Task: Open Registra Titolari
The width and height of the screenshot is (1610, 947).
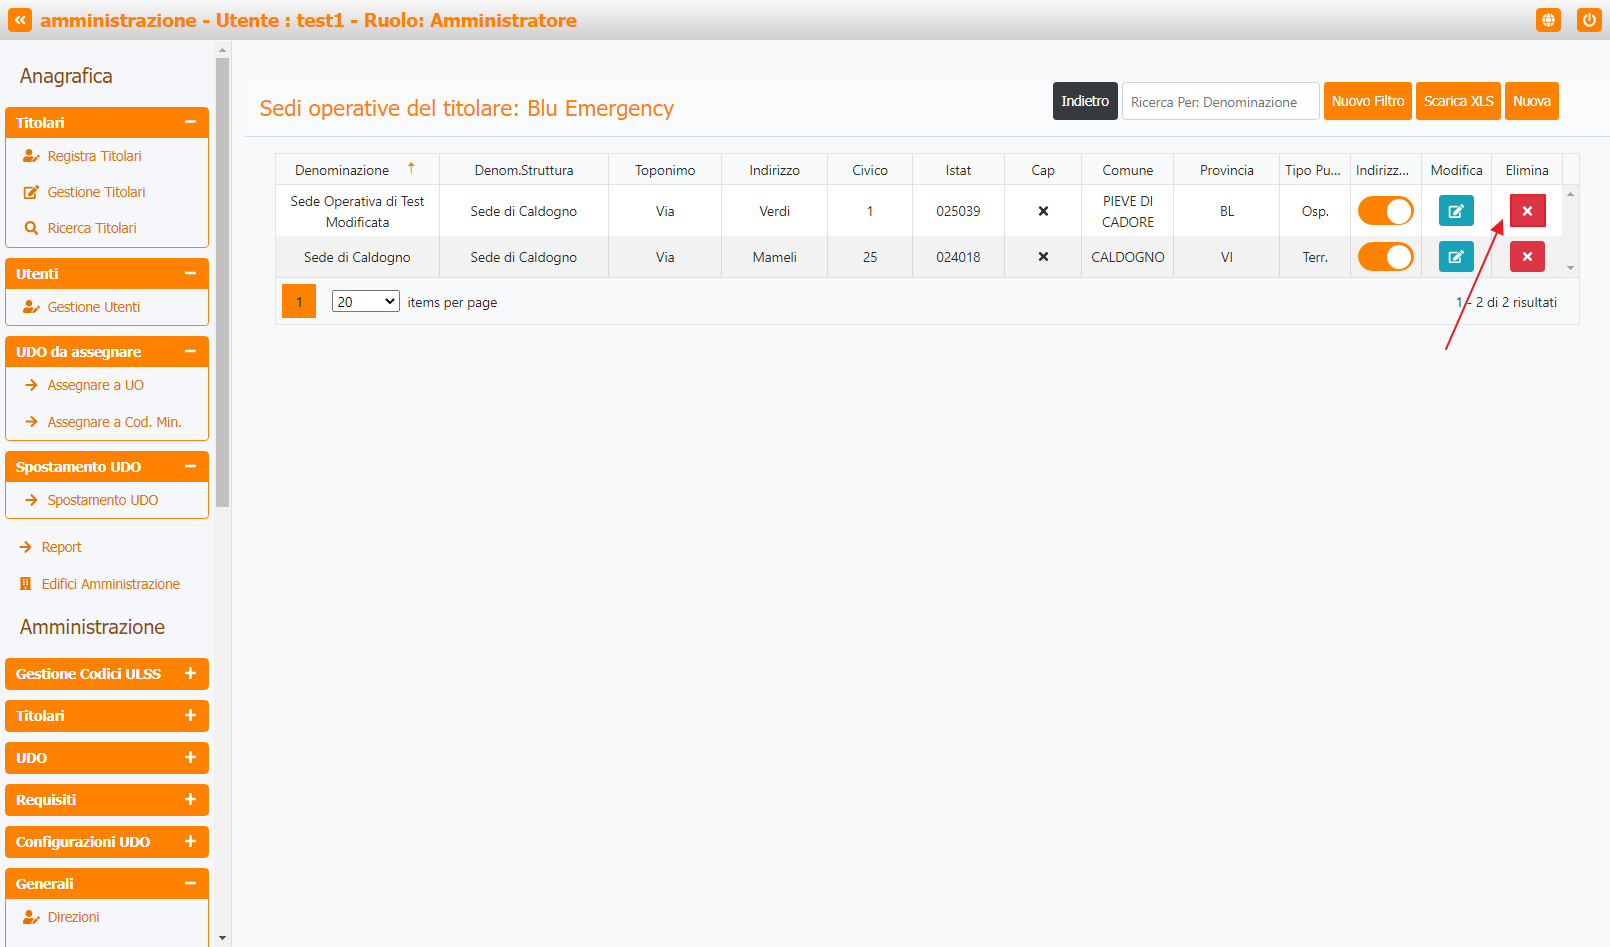Action: pos(94,156)
